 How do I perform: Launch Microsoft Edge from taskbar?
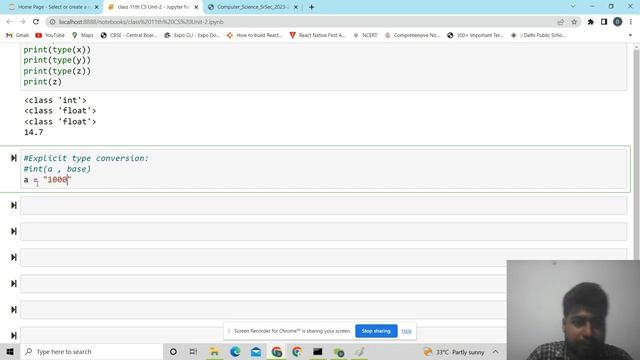pyautogui.click(x=235, y=351)
